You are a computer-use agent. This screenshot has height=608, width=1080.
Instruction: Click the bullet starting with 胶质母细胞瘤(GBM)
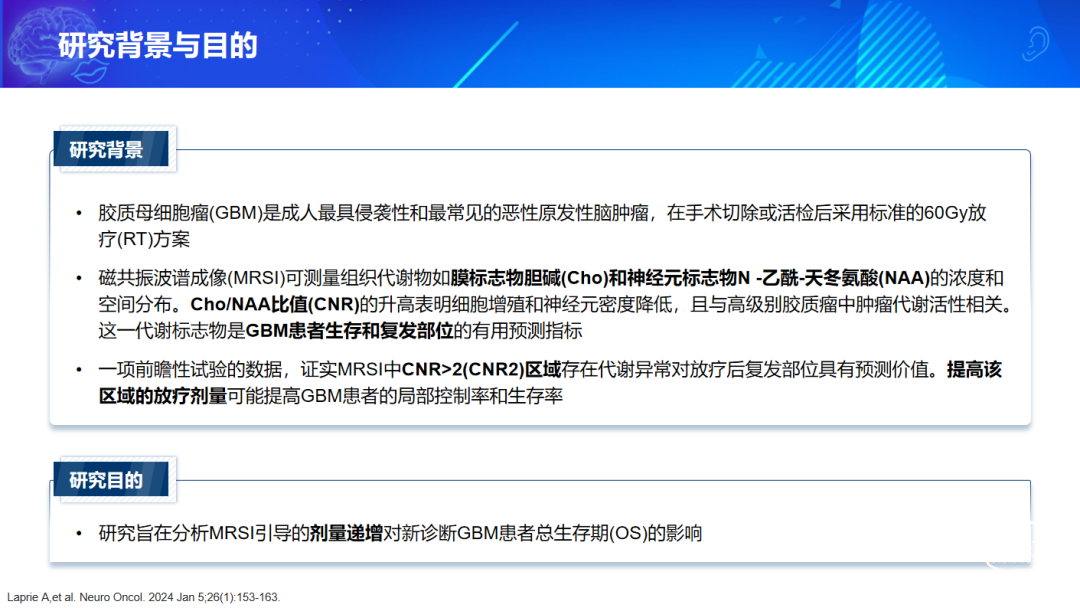(542, 226)
